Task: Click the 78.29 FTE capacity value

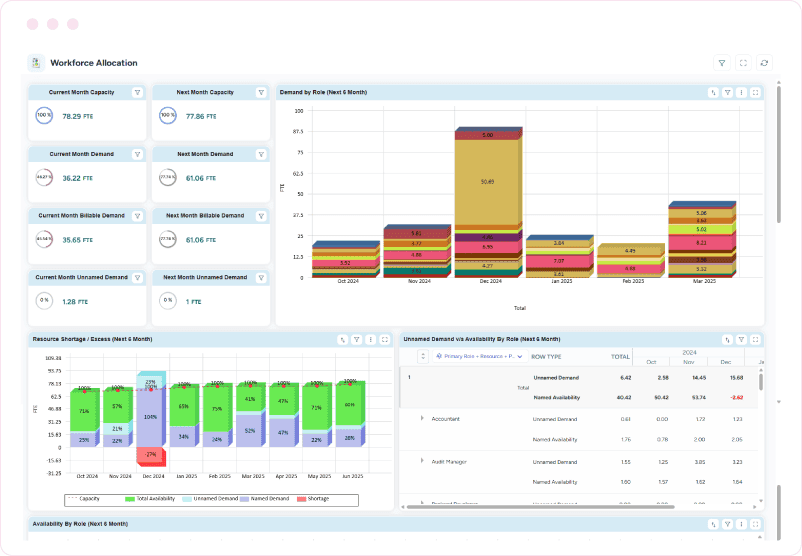Action: (x=78, y=117)
